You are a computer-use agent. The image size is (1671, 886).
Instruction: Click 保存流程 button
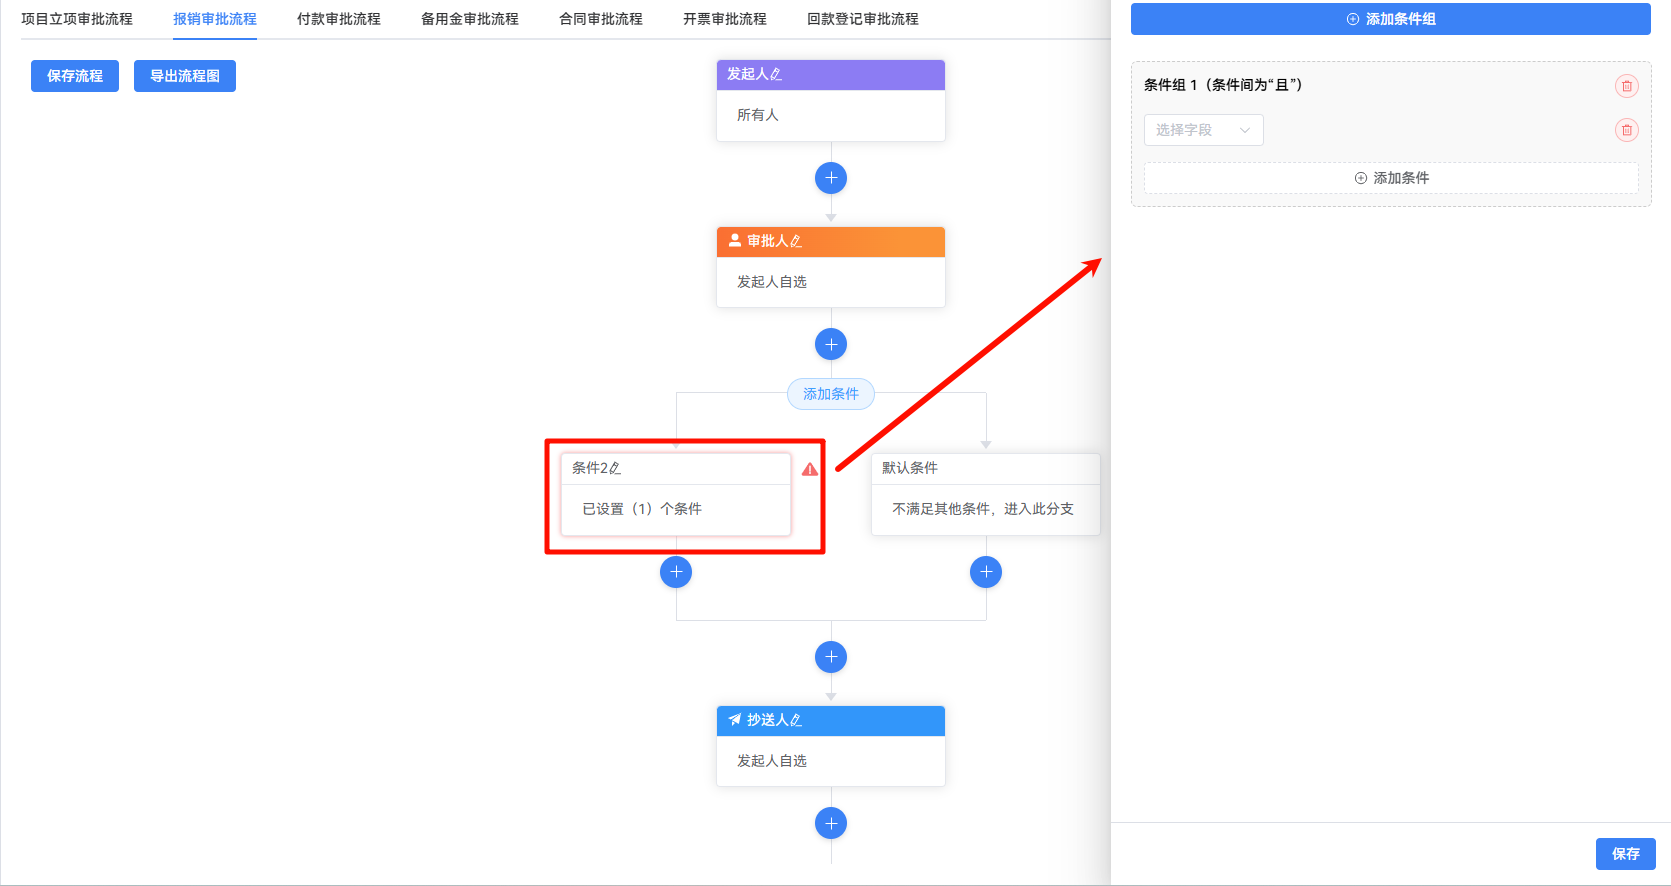(75, 76)
